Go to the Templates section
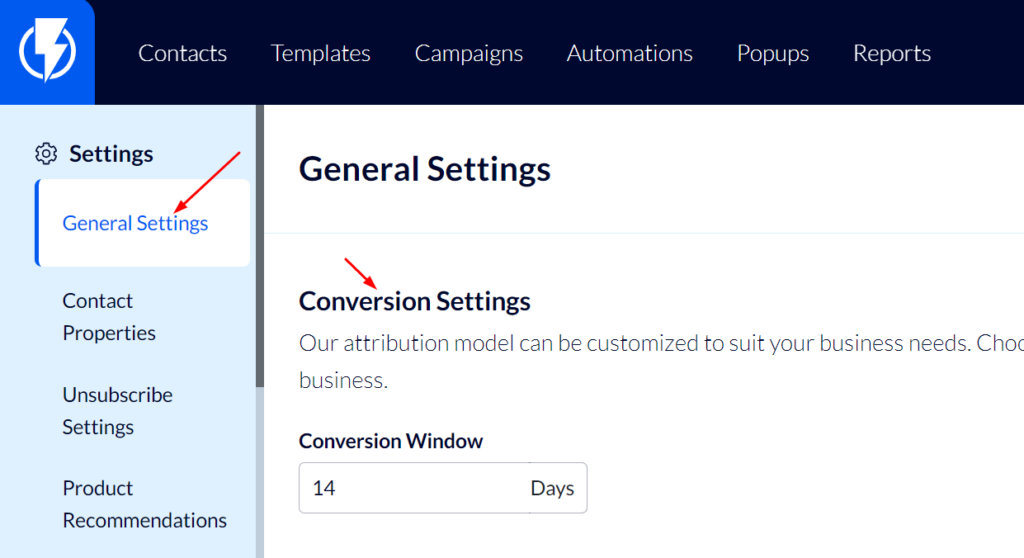Viewport: 1024px width, 558px height. coord(320,53)
